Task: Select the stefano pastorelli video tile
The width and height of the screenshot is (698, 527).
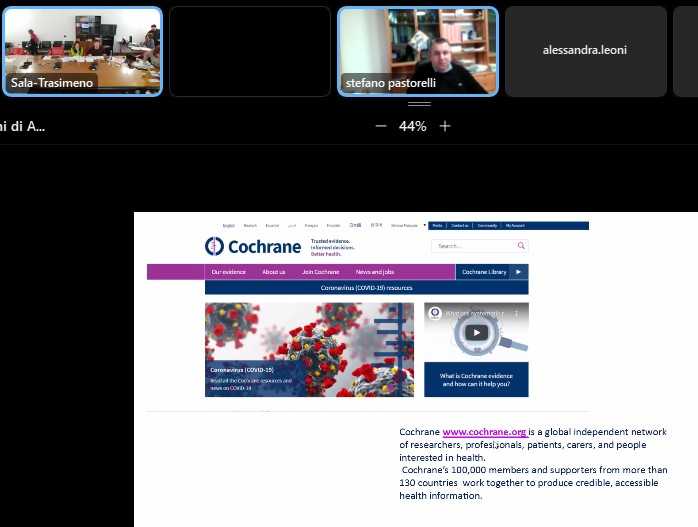Action: tap(418, 51)
